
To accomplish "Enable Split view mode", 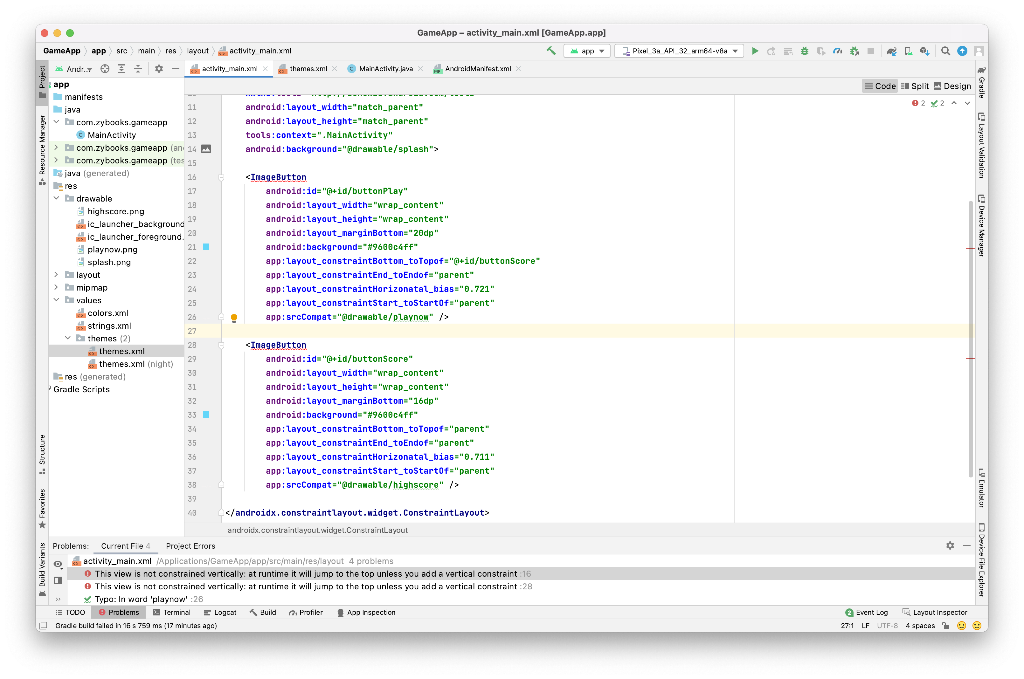I will tap(917, 85).
